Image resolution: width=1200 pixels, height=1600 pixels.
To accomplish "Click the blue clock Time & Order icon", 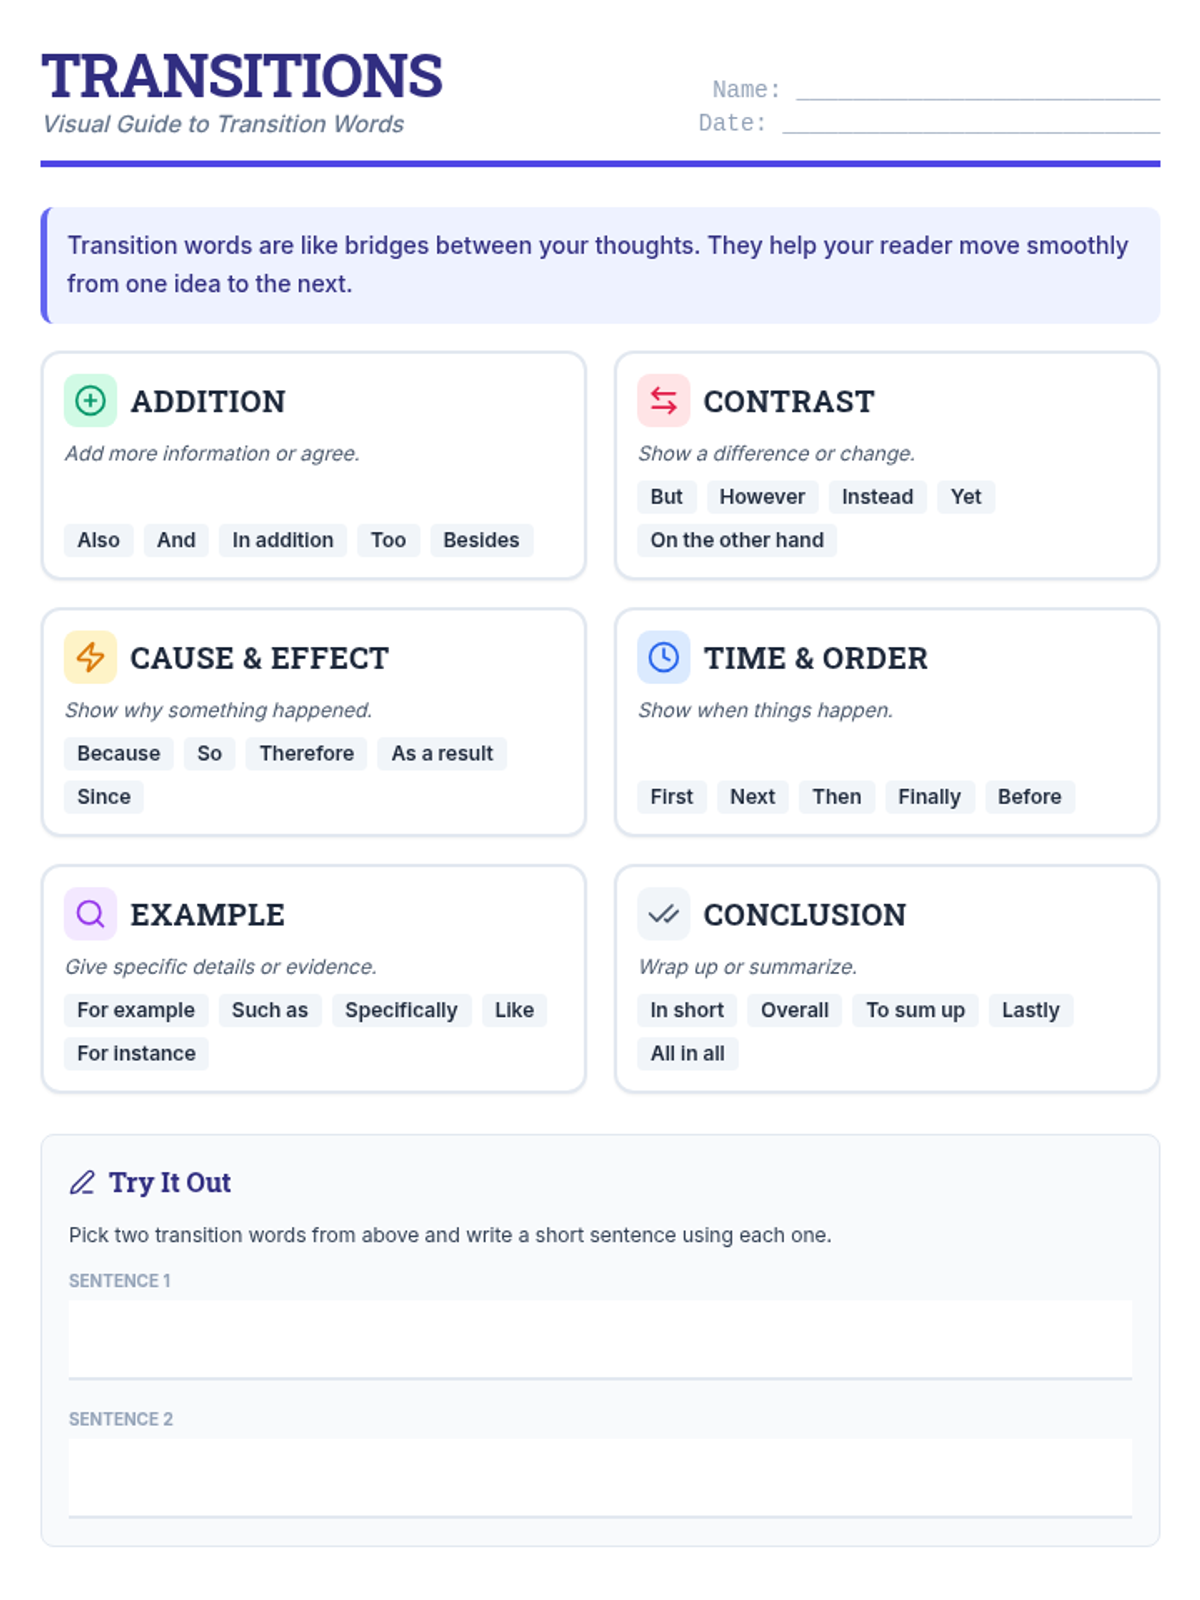I will (x=663, y=657).
